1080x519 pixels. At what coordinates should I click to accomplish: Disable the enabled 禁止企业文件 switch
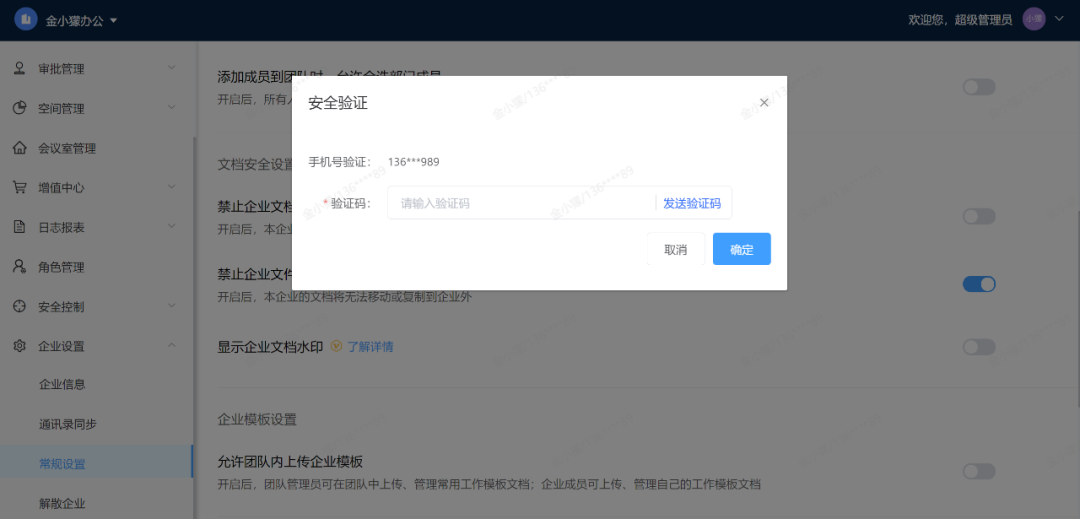(979, 284)
